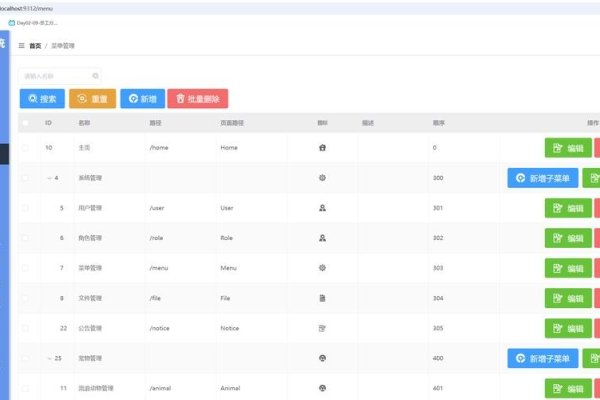The height and width of the screenshot is (400, 600).
Task: Click the gear icon in 菜单管理 row
Action: pos(322,268)
